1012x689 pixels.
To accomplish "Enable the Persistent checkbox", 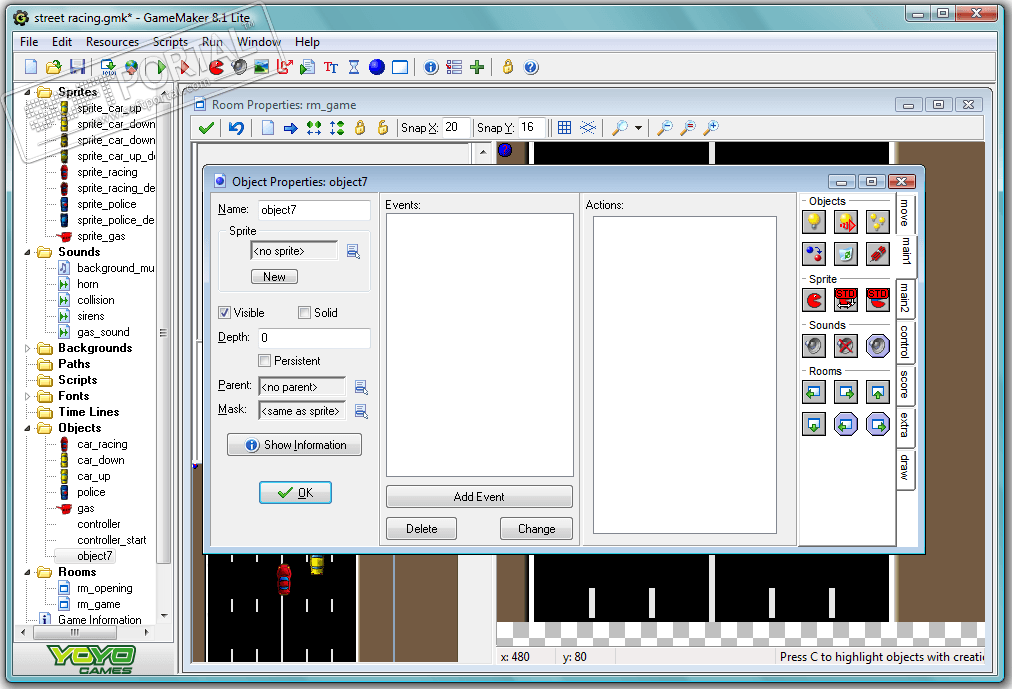I will pos(264,361).
